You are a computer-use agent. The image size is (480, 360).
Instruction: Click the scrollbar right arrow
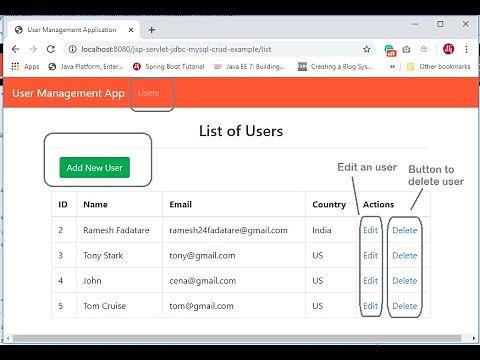coord(473,338)
